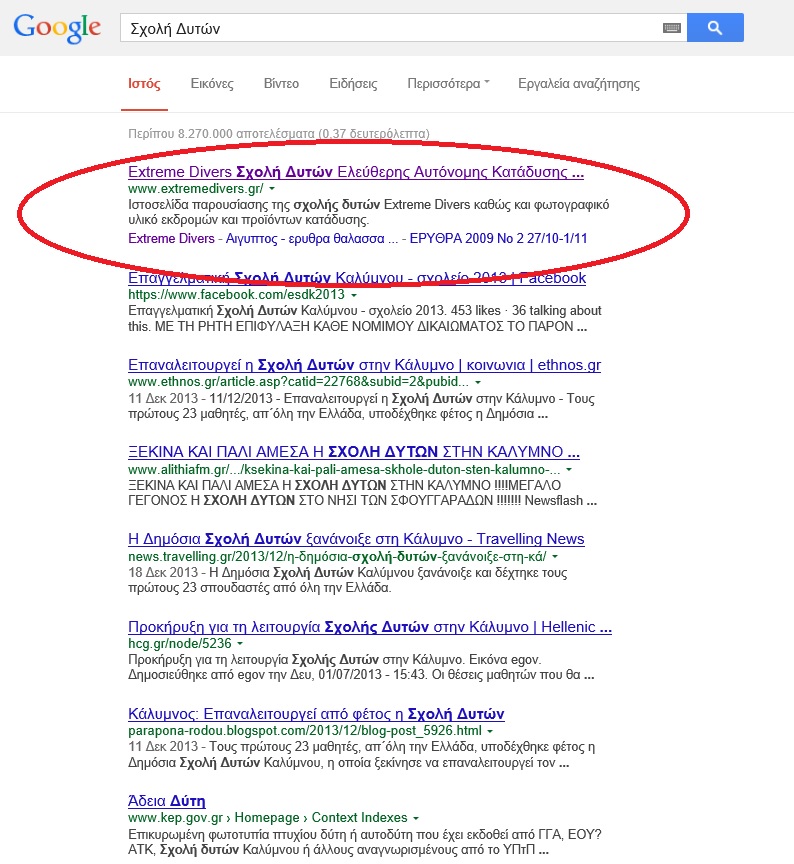Expand arrow next to news.travelling.gr URL
Screen dimensions: 794x864
tap(555, 557)
